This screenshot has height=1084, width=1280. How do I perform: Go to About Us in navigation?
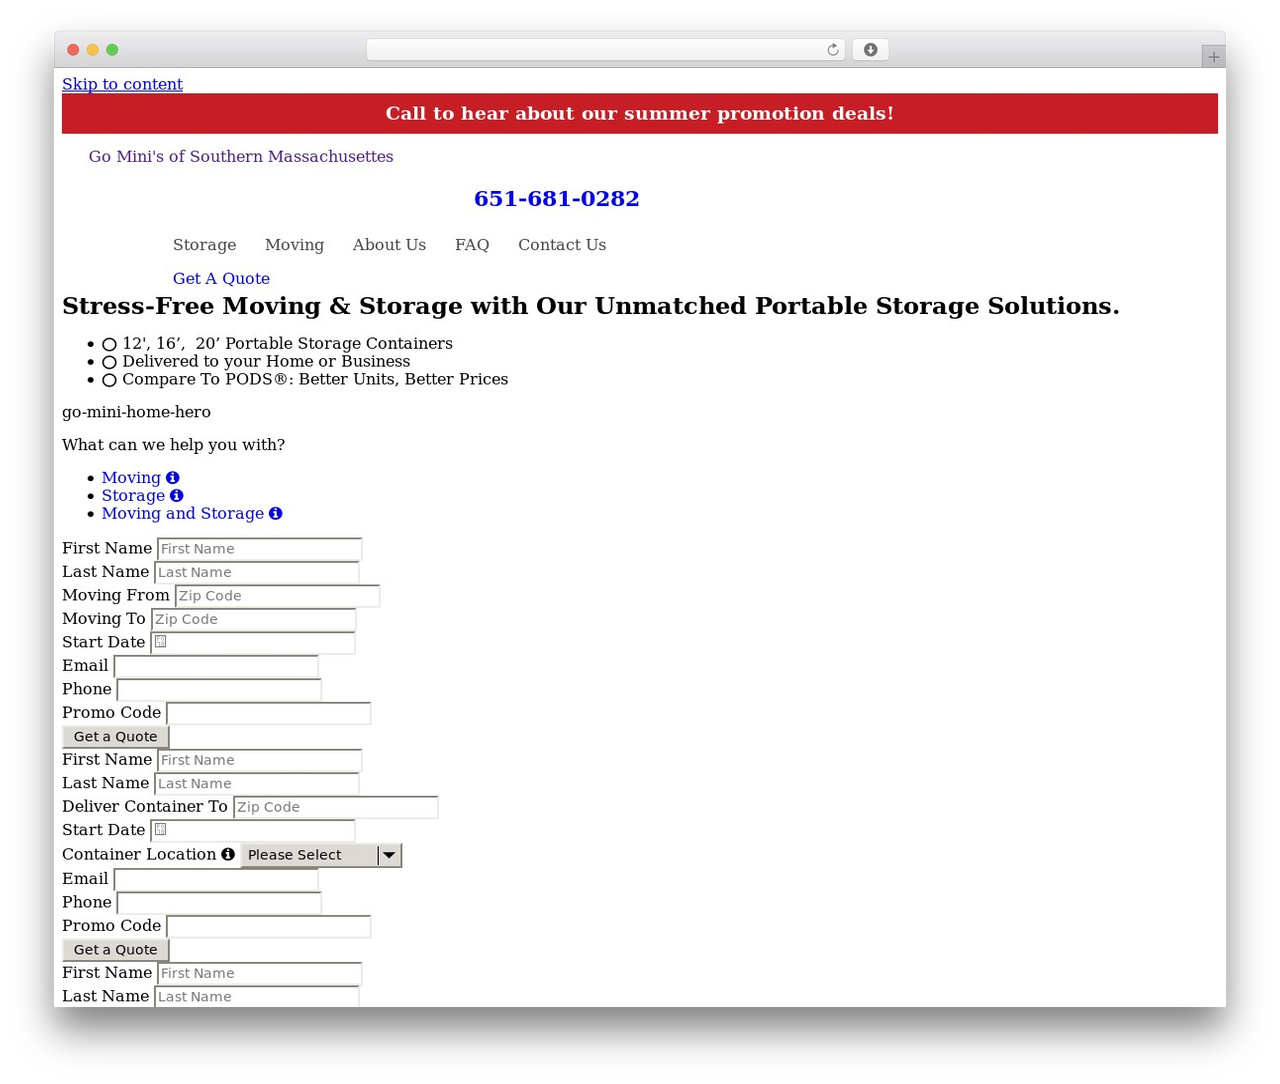(389, 245)
